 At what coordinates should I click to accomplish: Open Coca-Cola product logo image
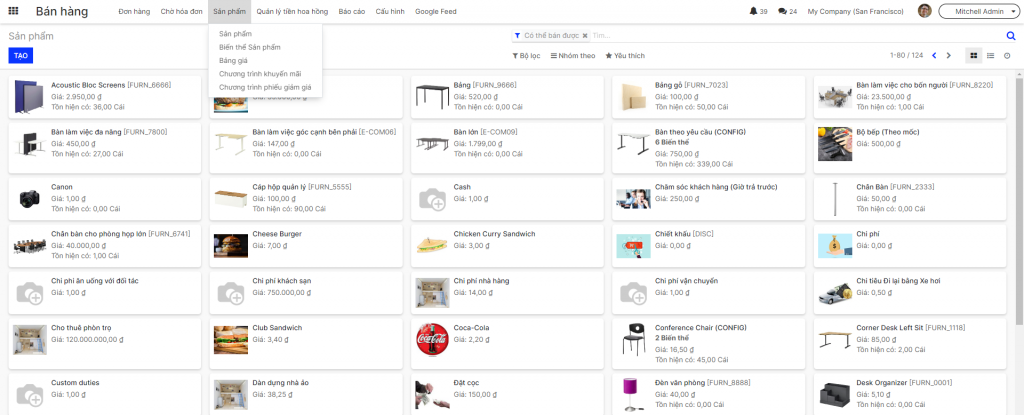point(432,340)
